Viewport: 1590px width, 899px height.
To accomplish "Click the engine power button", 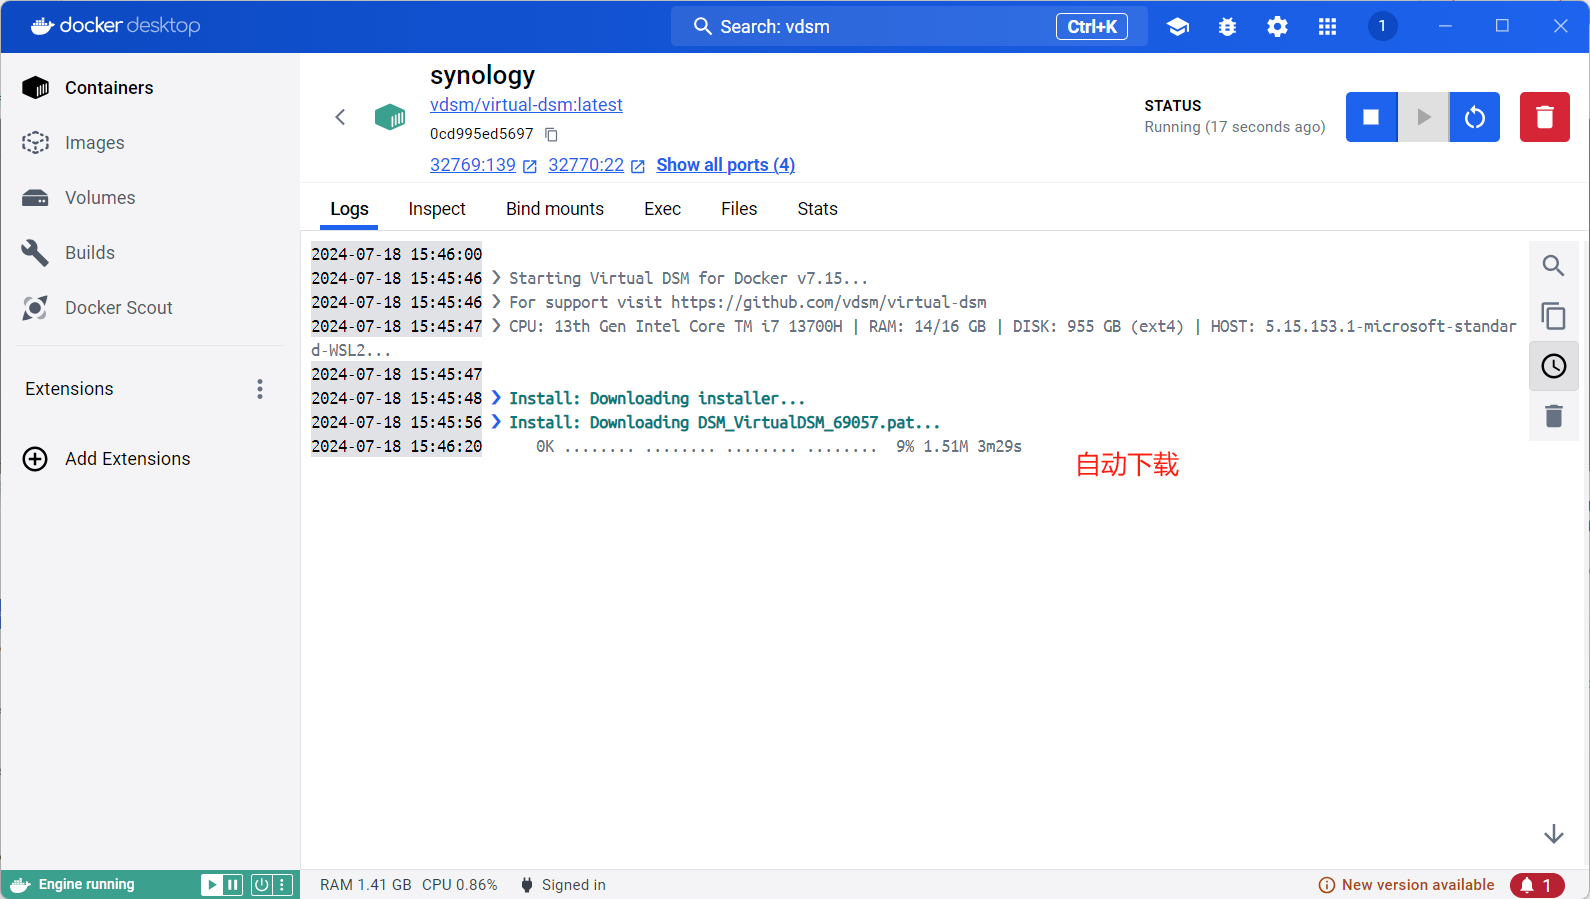I will [x=261, y=885].
